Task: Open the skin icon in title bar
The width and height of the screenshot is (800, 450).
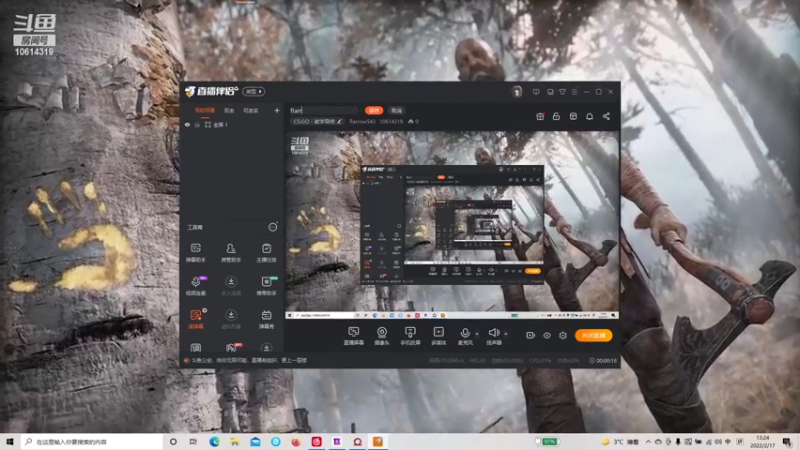Action: [x=562, y=92]
